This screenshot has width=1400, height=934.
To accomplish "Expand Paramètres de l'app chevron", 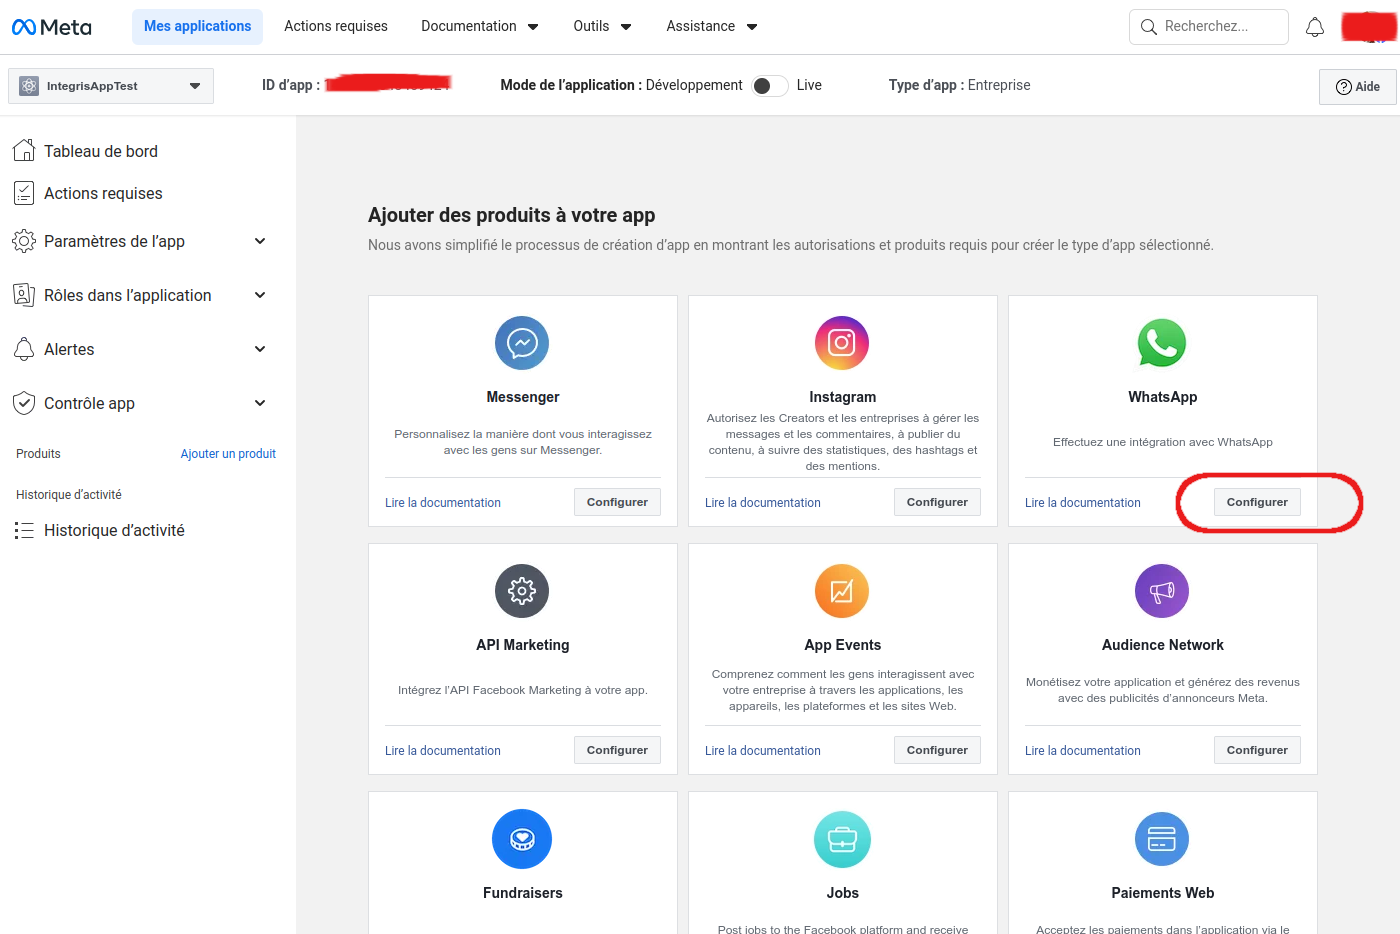I will tap(260, 241).
